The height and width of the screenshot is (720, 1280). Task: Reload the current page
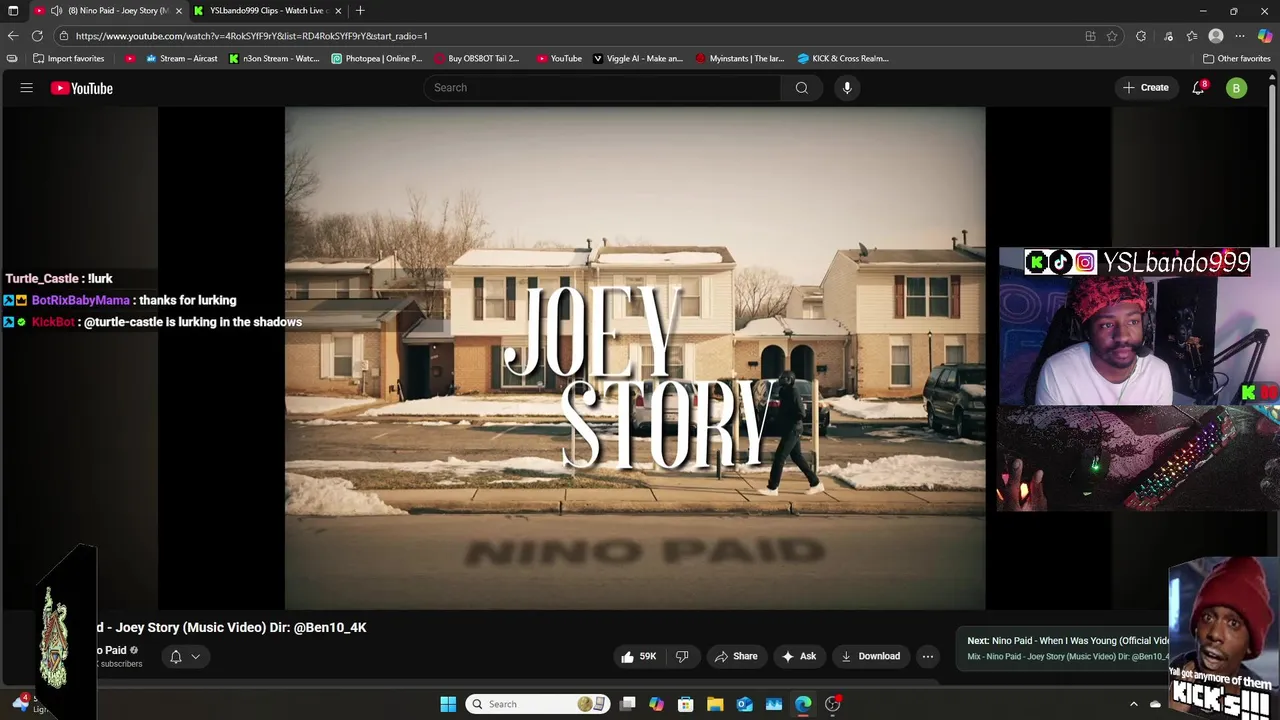37,36
